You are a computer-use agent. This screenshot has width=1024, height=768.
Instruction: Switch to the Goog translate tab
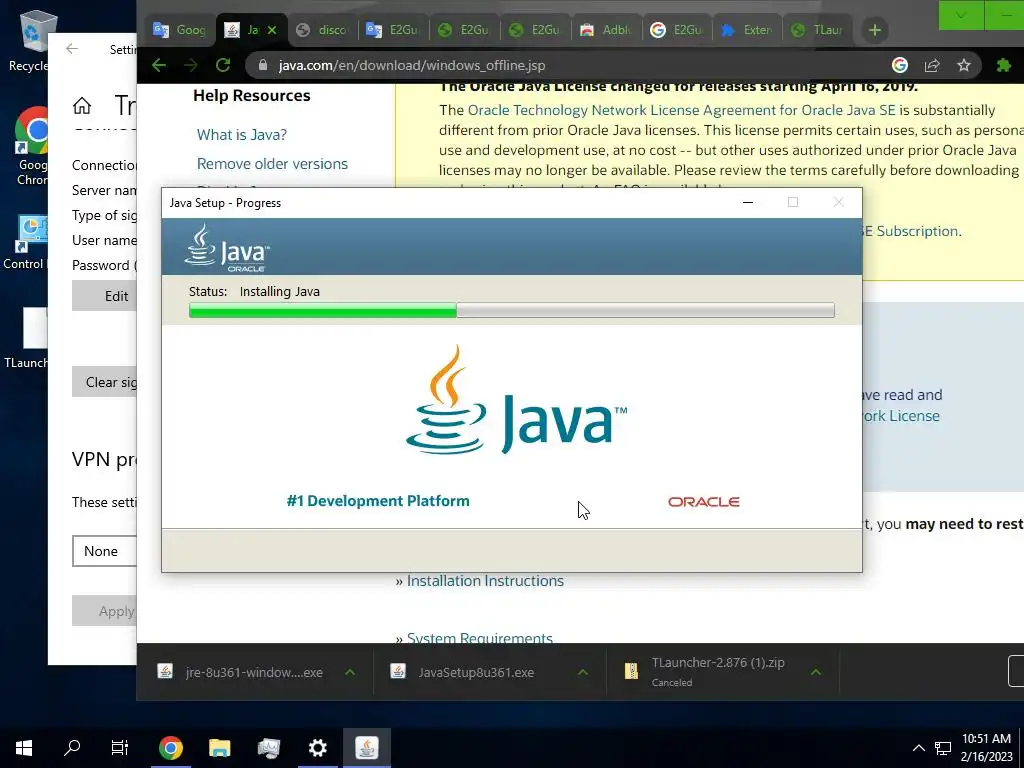point(178,30)
